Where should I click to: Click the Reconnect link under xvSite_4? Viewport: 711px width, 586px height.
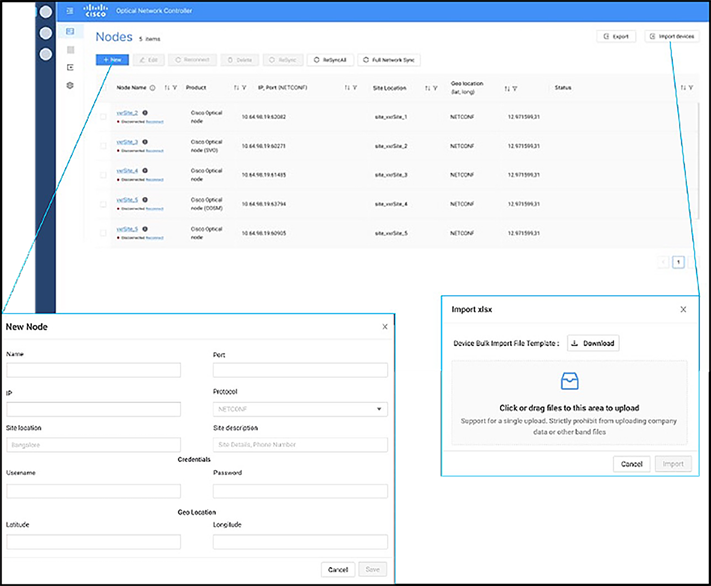click(x=155, y=180)
